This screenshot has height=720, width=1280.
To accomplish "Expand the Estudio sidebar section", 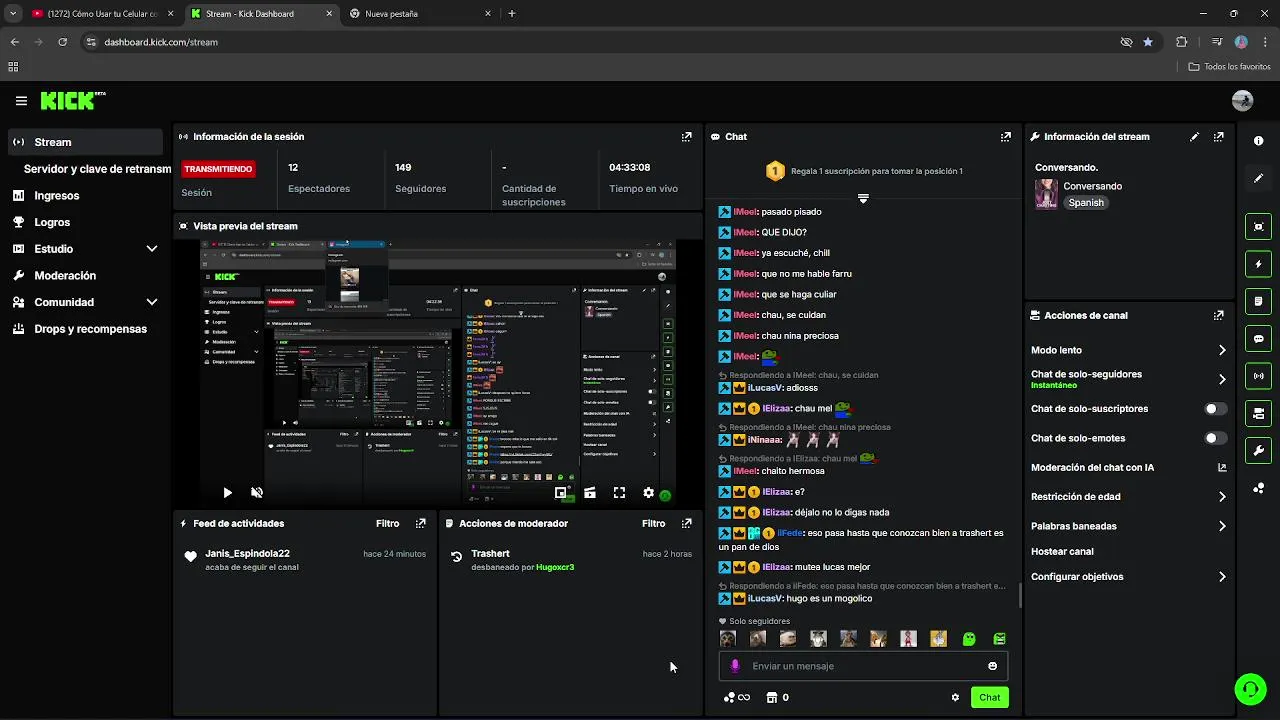I will tap(152, 249).
